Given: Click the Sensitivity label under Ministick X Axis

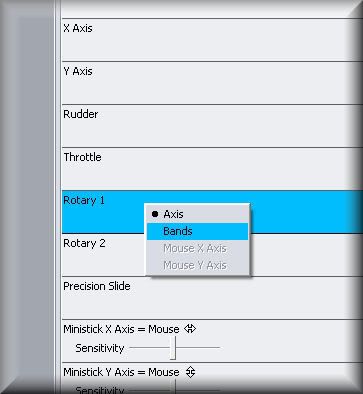Looking at the screenshot, I should click(100, 348).
